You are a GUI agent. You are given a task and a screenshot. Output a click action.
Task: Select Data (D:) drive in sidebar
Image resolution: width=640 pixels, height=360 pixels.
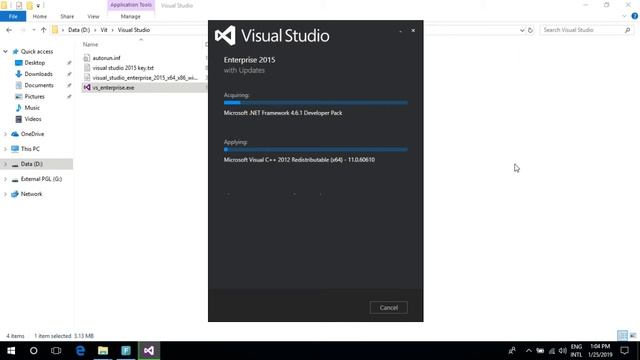[x=31, y=164]
